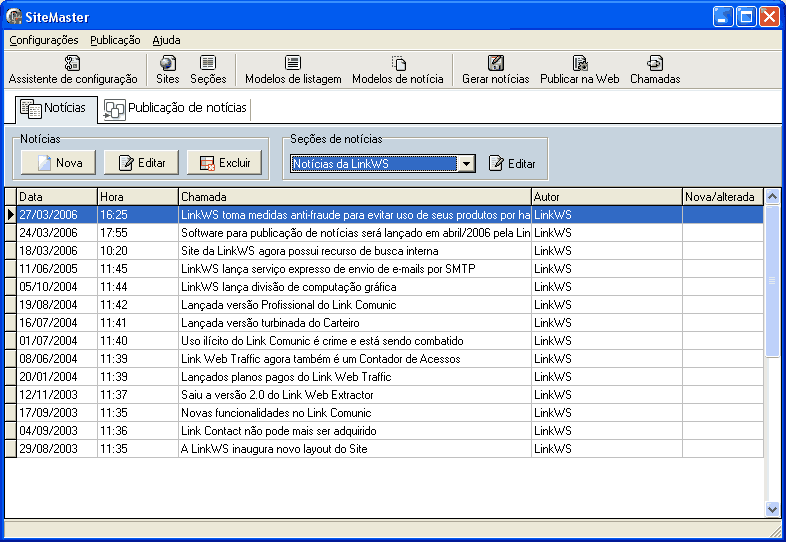This screenshot has width=786, height=542.
Task: Open the Sites toolbar icon
Action: [167, 70]
